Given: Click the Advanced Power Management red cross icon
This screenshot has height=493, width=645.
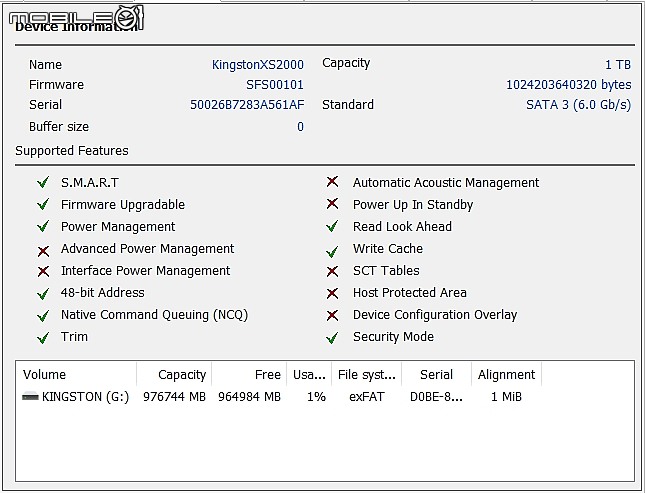Looking at the screenshot, I should 43,251.
